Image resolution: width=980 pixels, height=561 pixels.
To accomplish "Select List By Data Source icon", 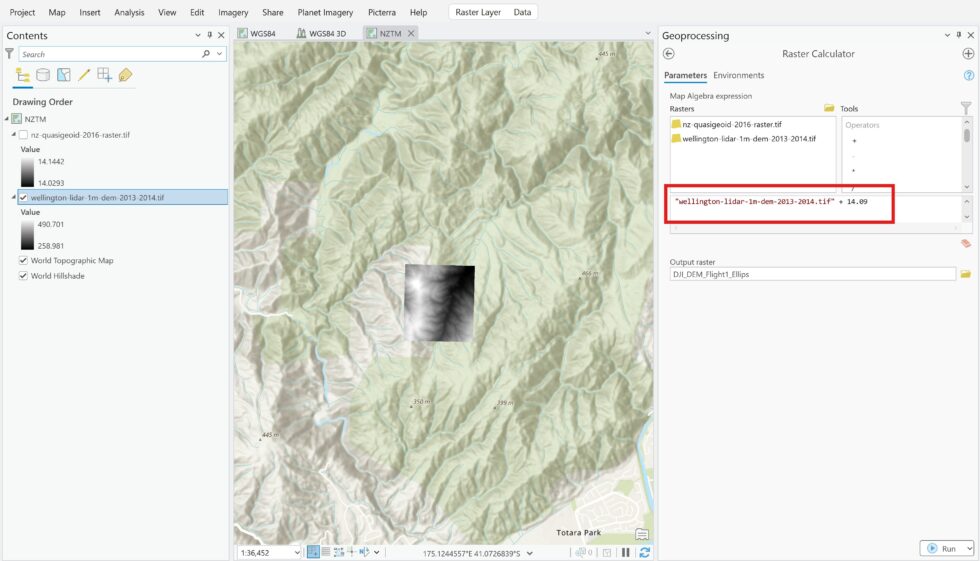I will (x=43, y=76).
